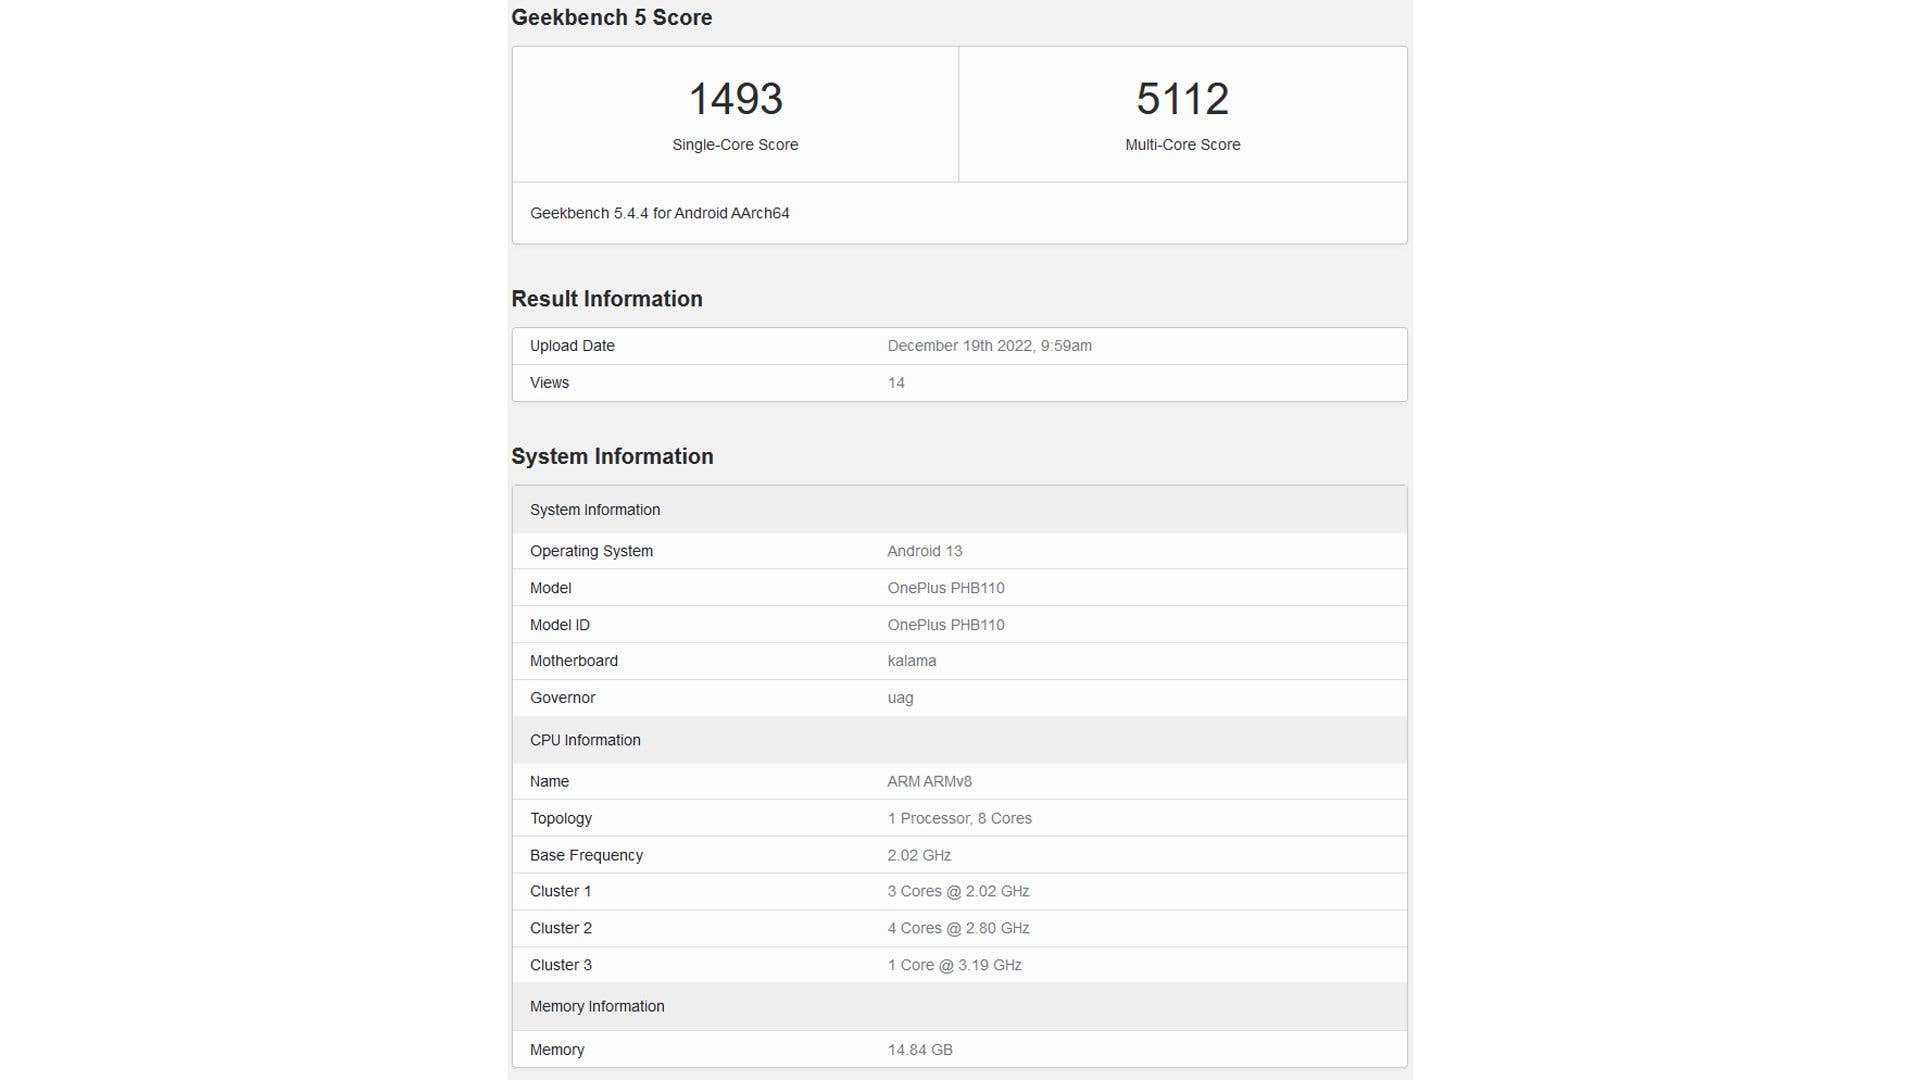The width and height of the screenshot is (1921, 1080).
Task: Click the Upload Date row
Action: pos(572,346)
